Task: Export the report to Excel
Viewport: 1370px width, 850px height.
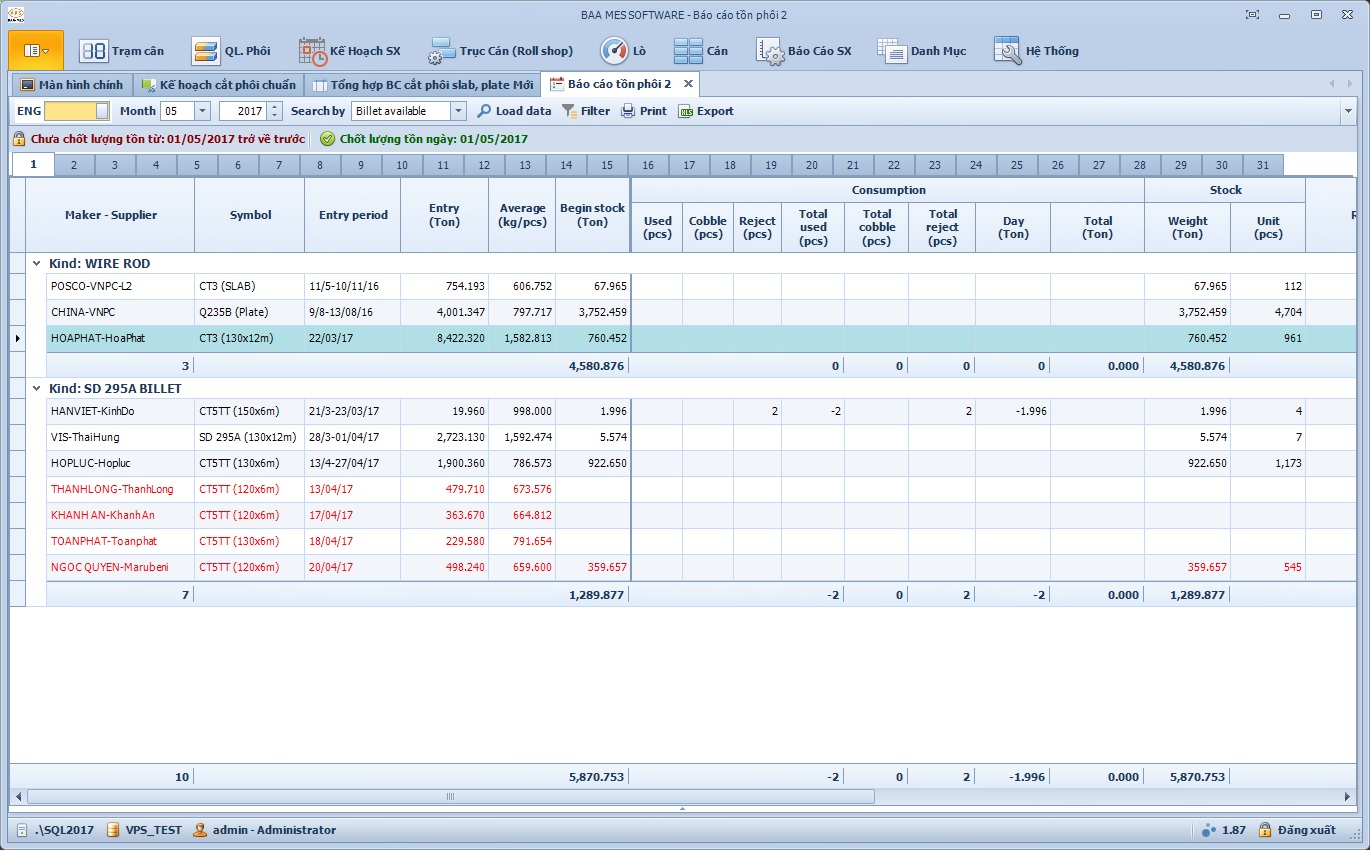Action: pyautogui.click(x=706, y=111)
